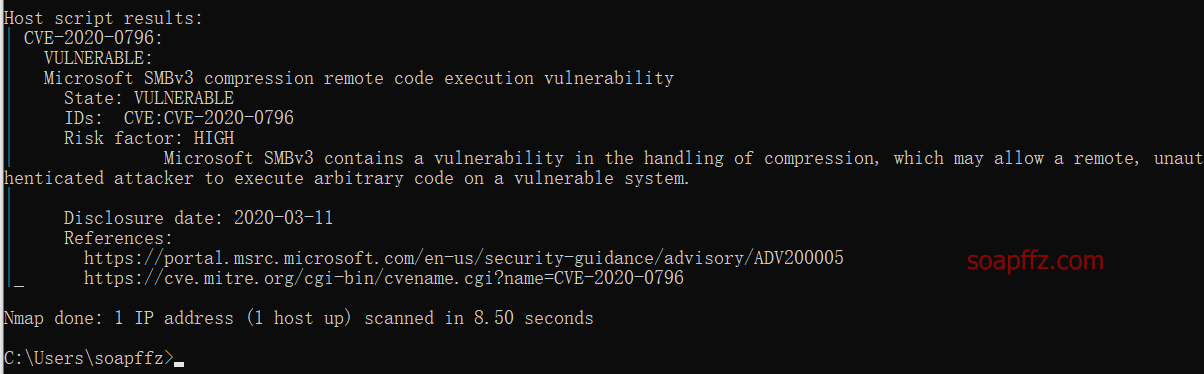Click the 'References:' label
Image resolution: width=1204 pixels, height=374 pixels.
coord(119,238)
